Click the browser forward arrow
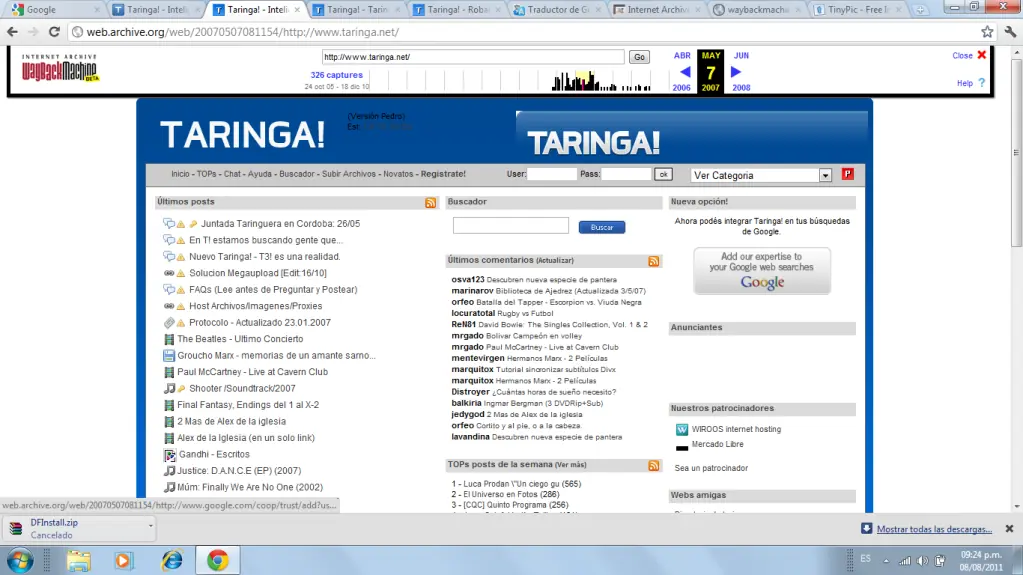This screenshot has width=1023, height=575. (33, 31)
